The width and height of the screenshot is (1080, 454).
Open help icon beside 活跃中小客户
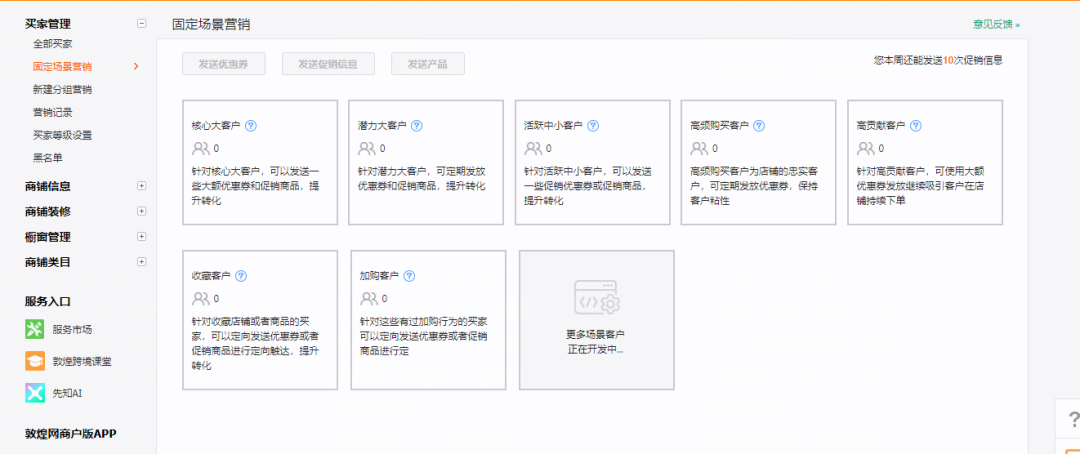(x=593, y=126)
